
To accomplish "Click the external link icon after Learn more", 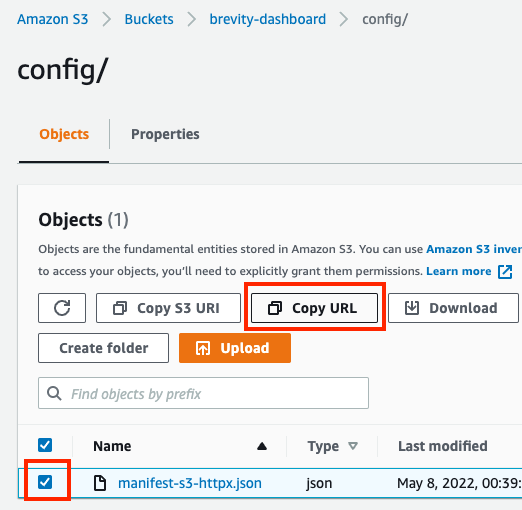I will (x=505, y=272).
